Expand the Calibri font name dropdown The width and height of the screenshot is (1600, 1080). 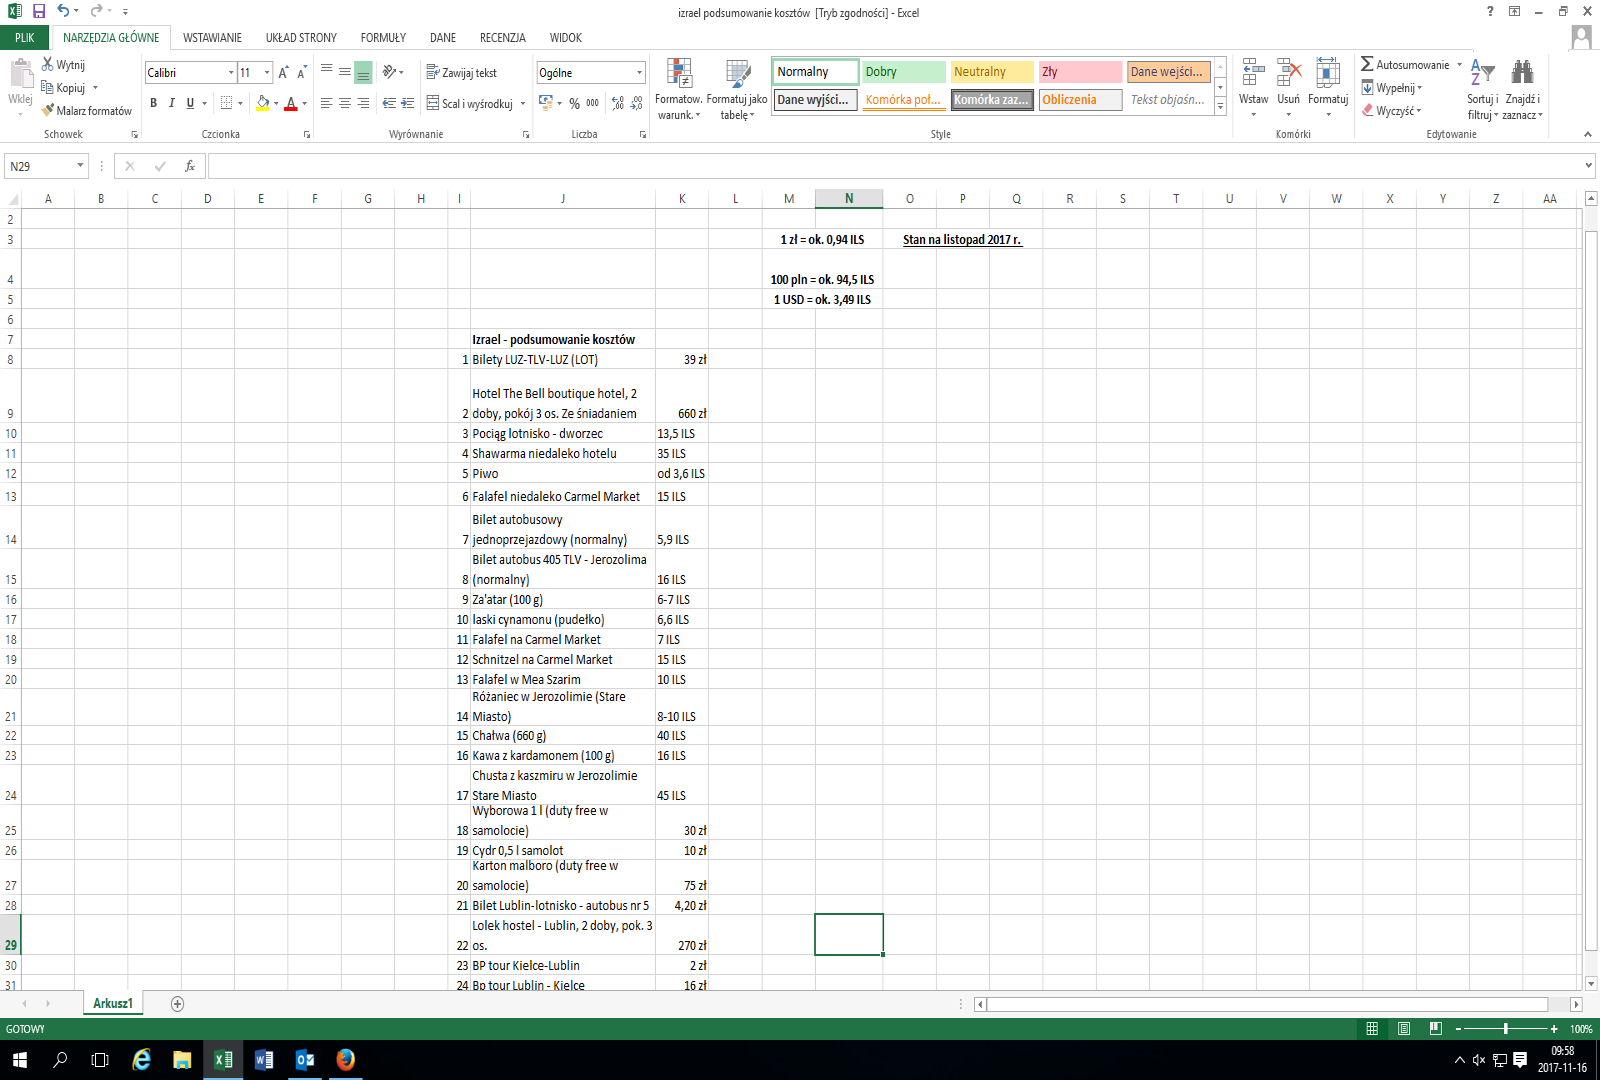[x=231, y=73]
